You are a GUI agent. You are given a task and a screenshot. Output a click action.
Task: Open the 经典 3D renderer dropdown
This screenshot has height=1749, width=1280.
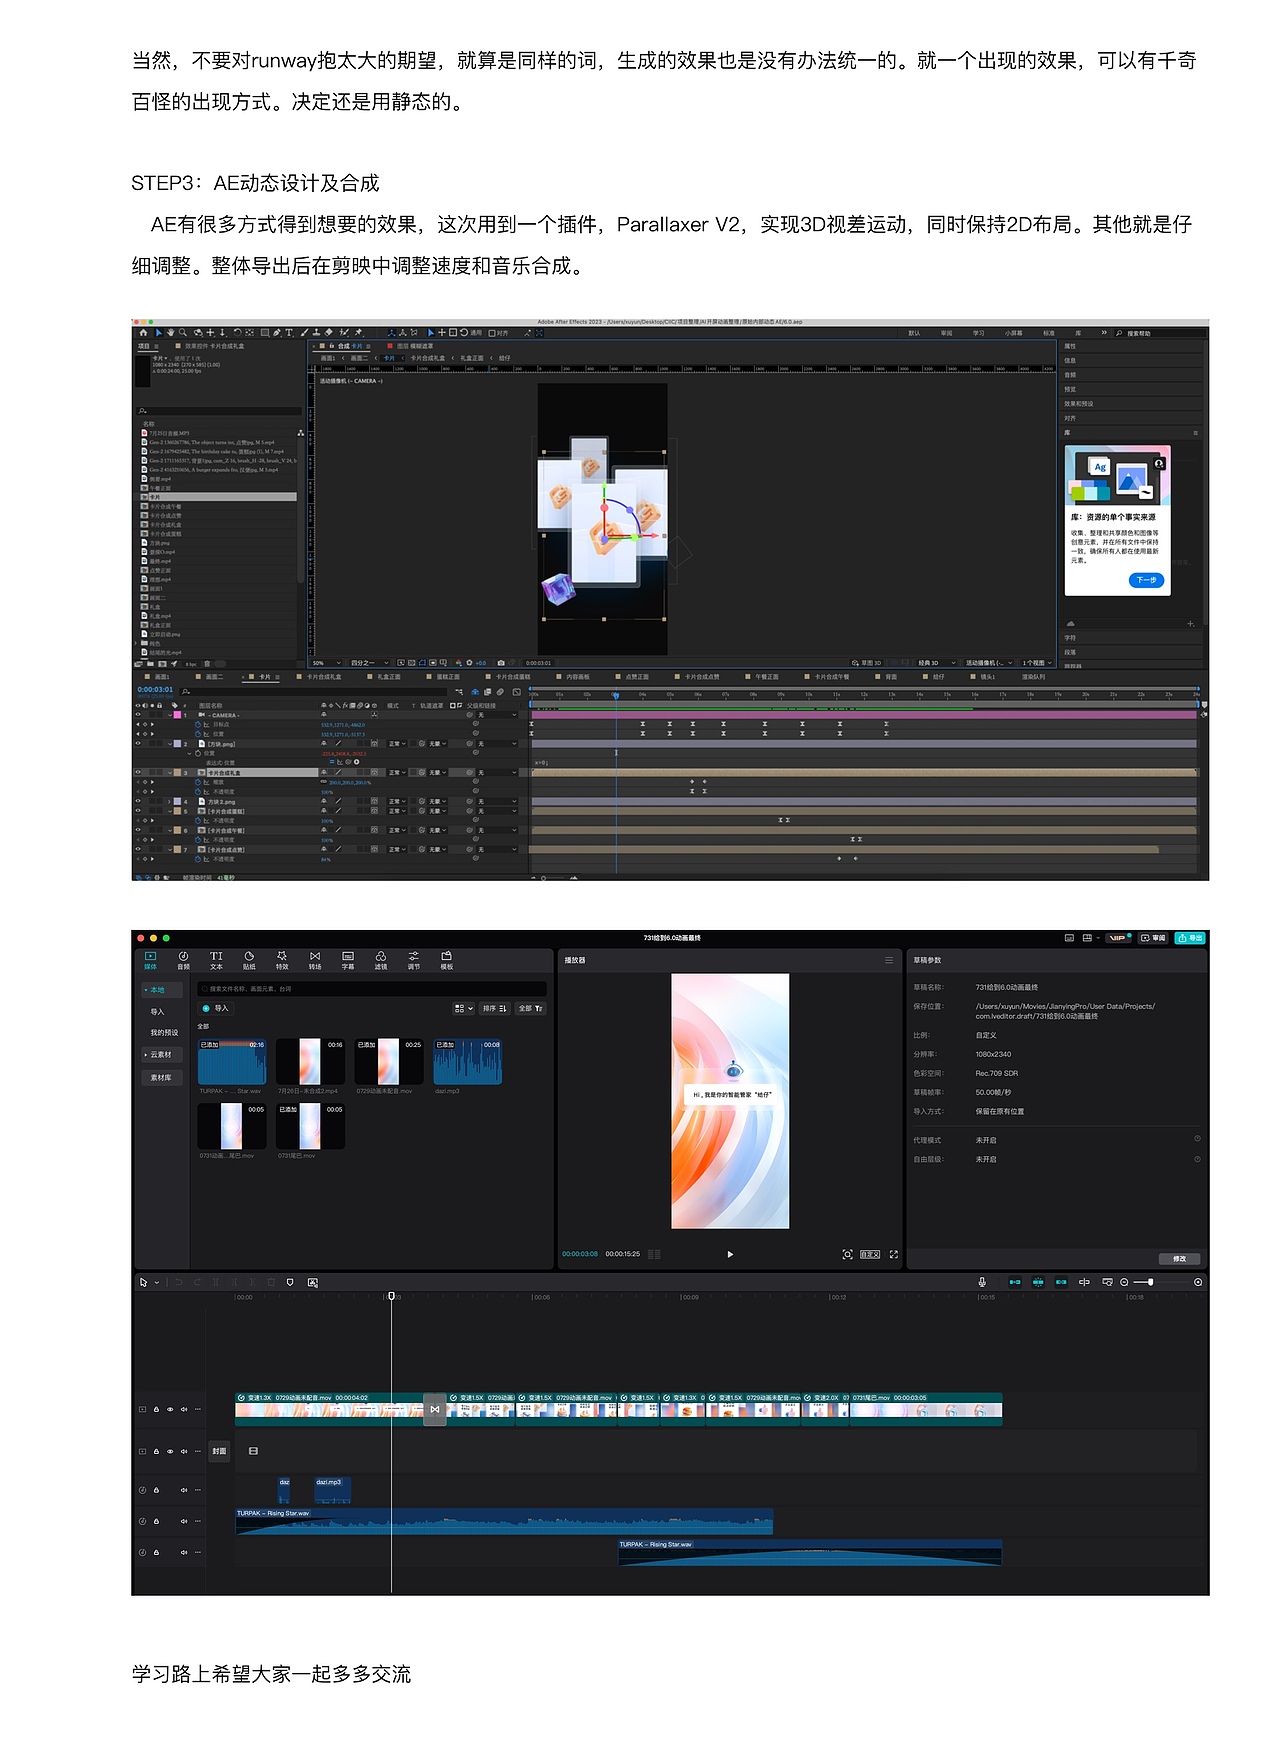936,662
